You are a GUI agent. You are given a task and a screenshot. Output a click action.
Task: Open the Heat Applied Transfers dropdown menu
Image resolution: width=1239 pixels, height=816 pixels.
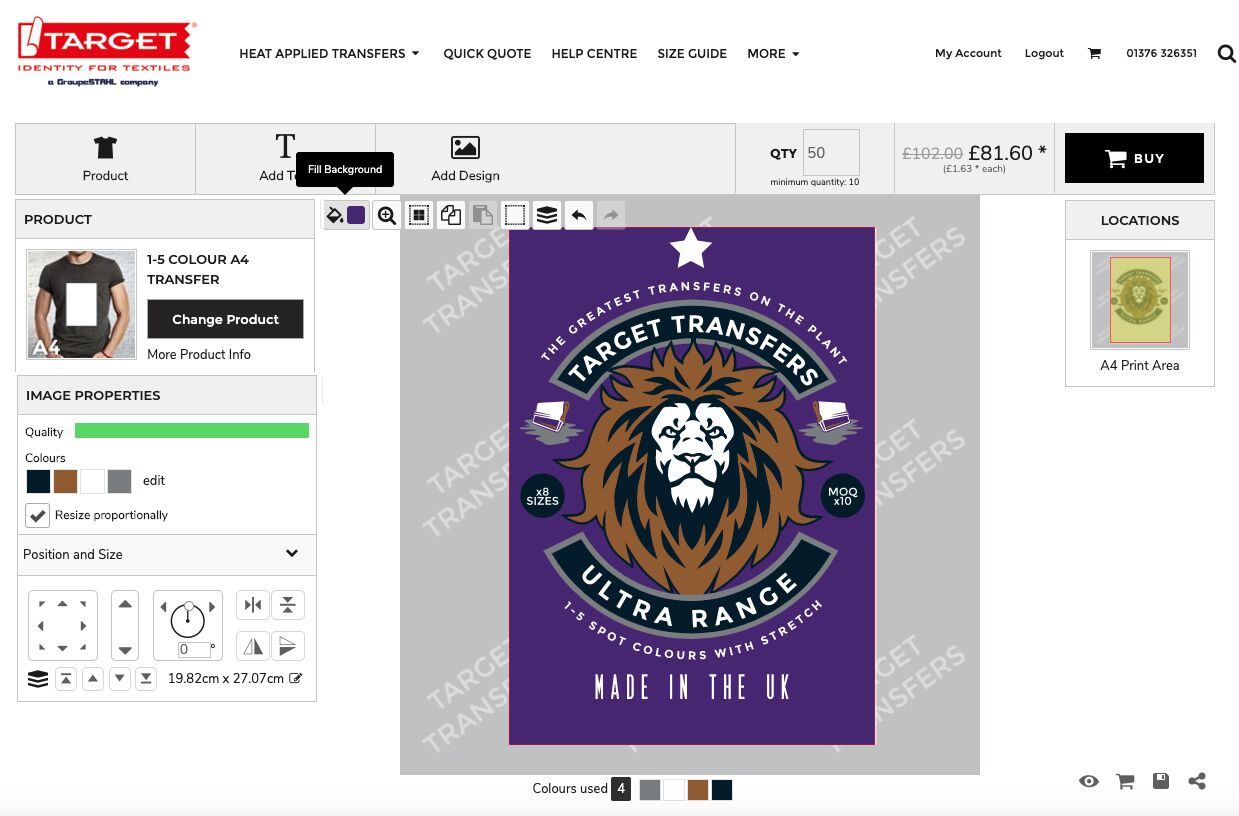[x=329, y=54]
